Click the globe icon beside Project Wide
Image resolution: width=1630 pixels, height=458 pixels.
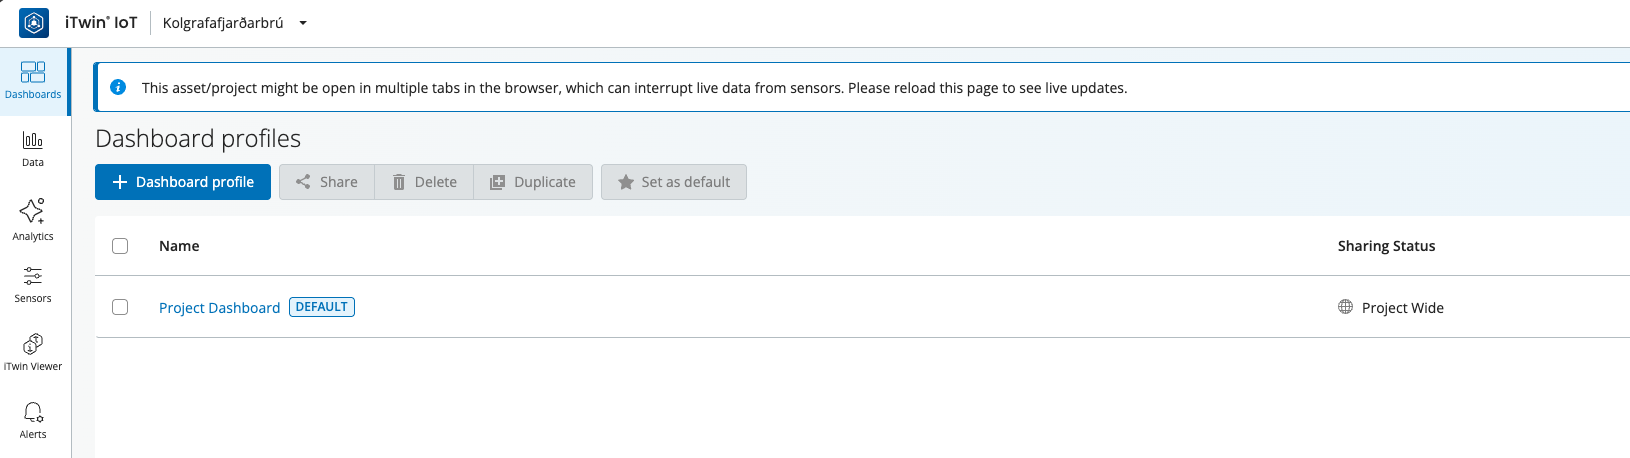click(x=1345, y=307)
